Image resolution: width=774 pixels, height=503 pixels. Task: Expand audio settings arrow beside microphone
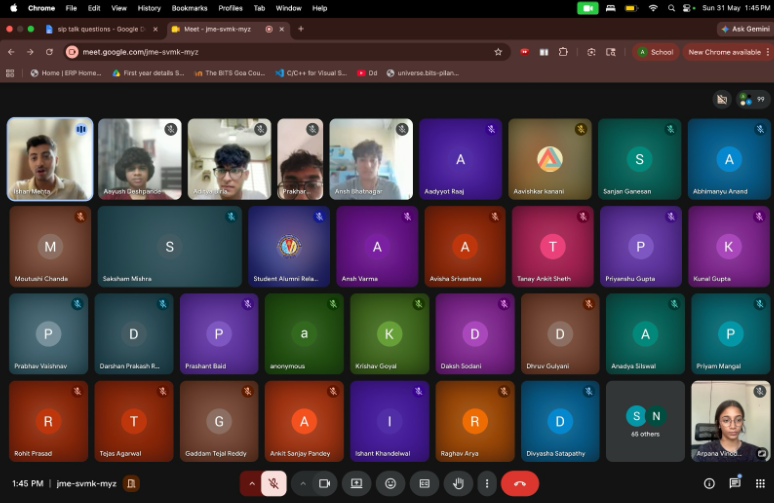252,484
